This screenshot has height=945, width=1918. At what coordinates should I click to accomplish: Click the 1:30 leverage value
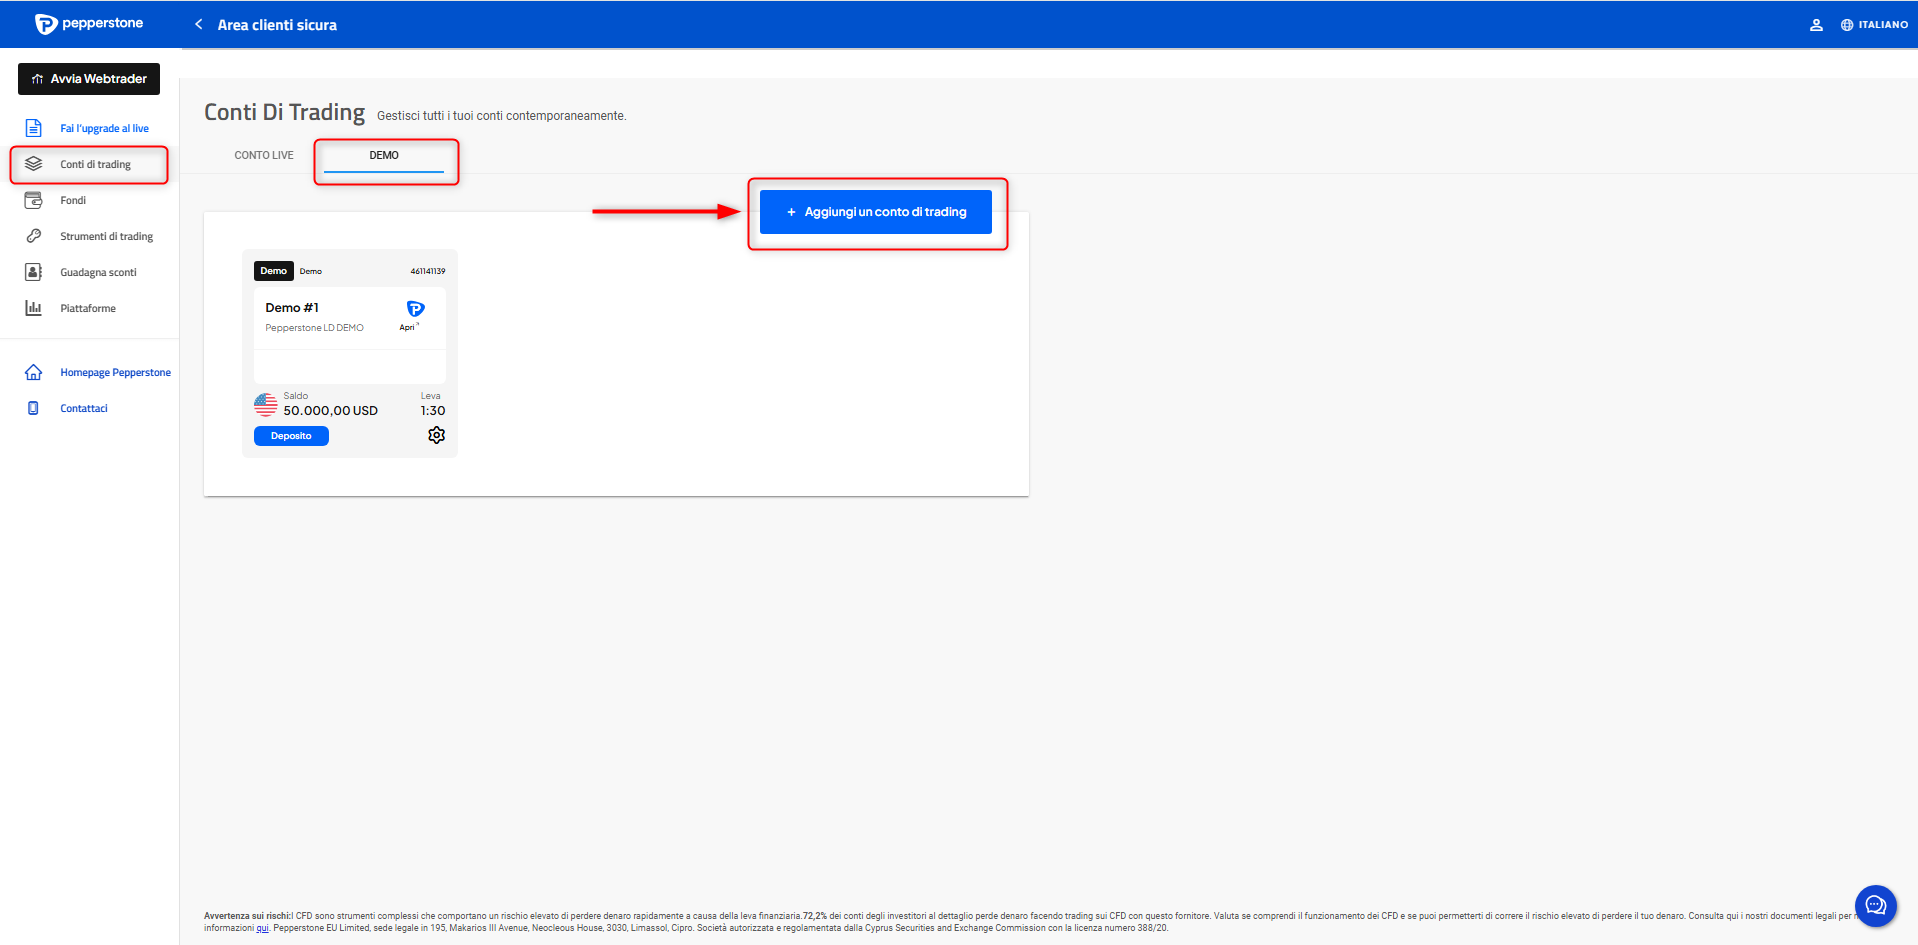pyautogui.click(x=433, y=411)
